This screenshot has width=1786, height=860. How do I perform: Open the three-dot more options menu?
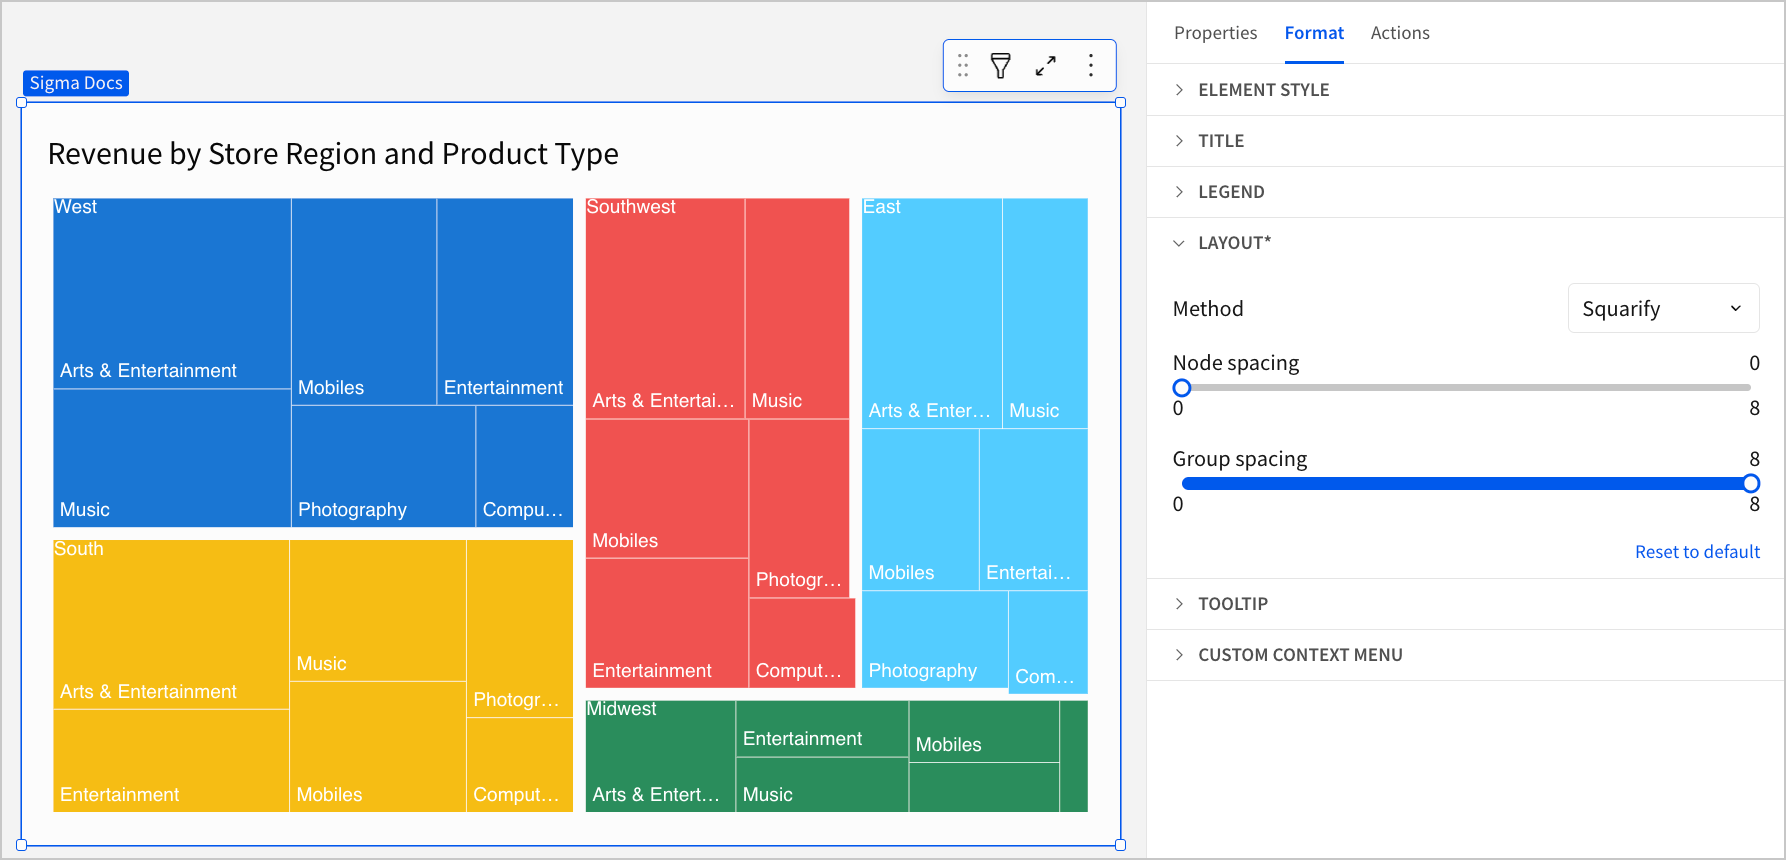(1091, 66)
